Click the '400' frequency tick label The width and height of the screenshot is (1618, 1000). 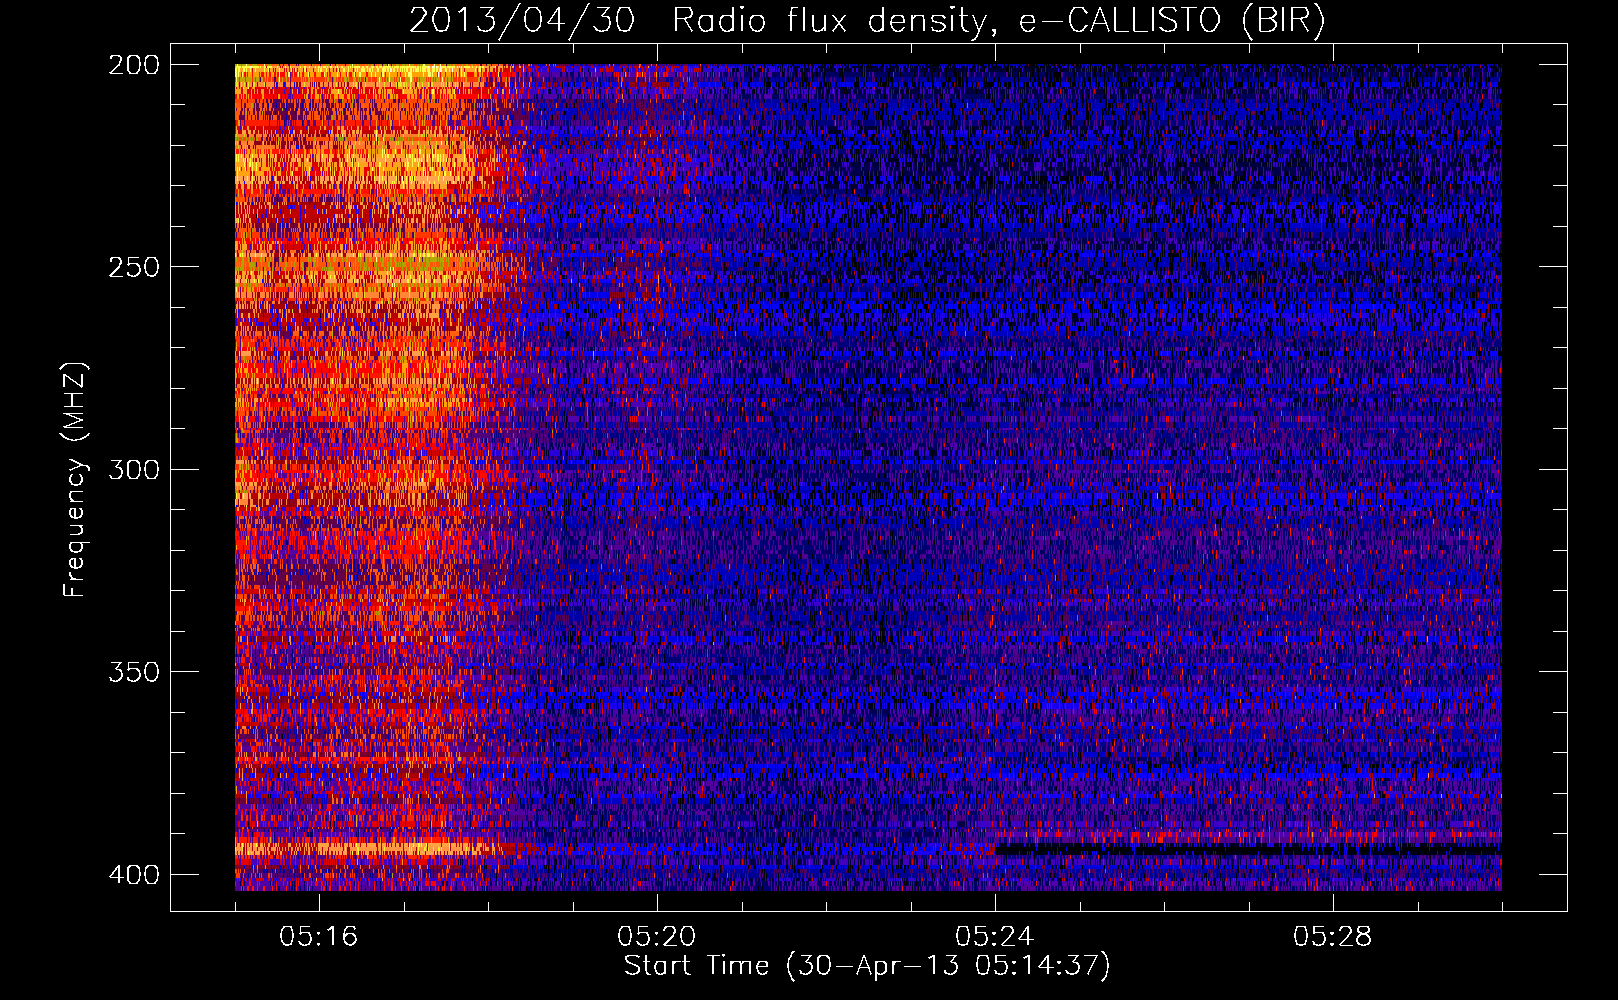pos(133,874)
